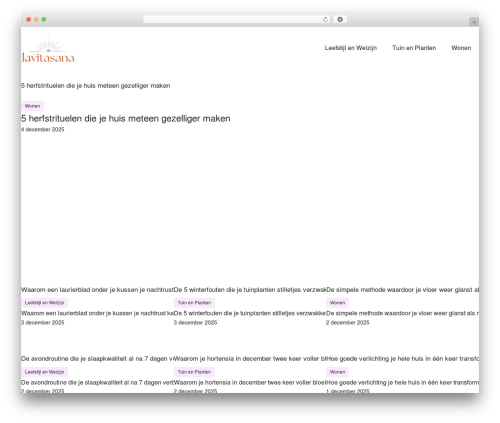Open the upper 'Waarom een laurierblad onder je kussen' link
The height and width of the screenshot is (423, 500).
(x=97, y=290)
